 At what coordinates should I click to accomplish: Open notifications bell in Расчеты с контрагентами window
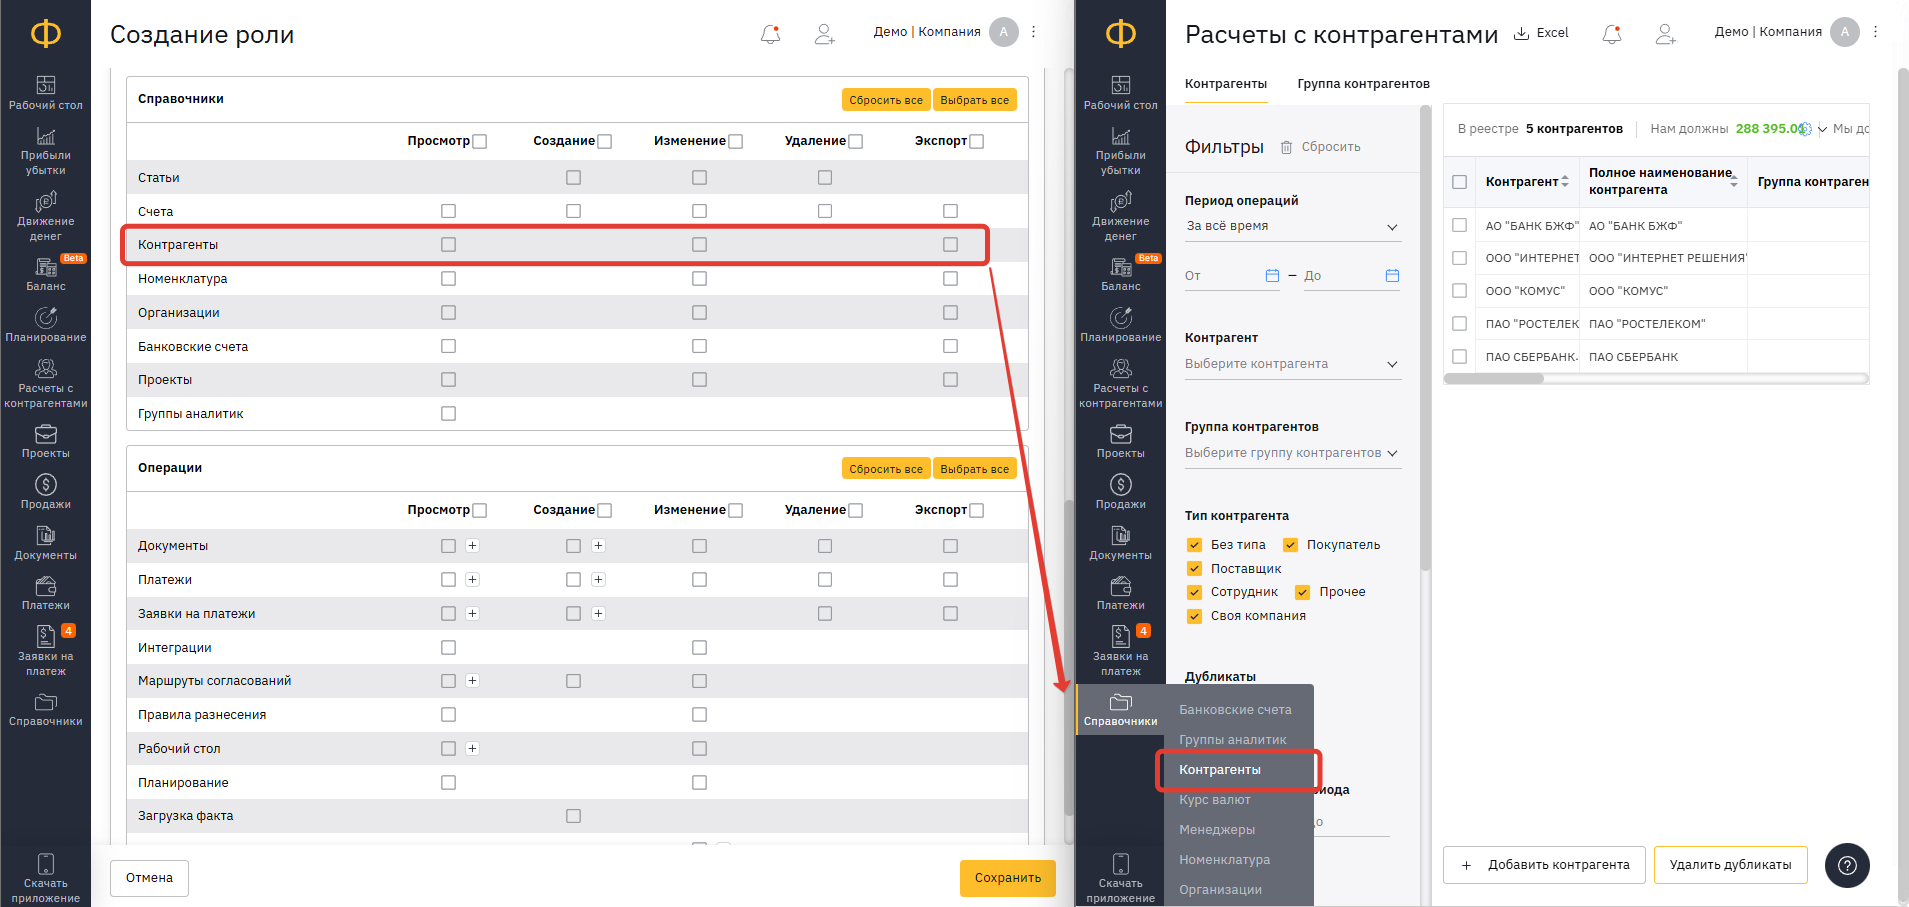coord(1611,34)
